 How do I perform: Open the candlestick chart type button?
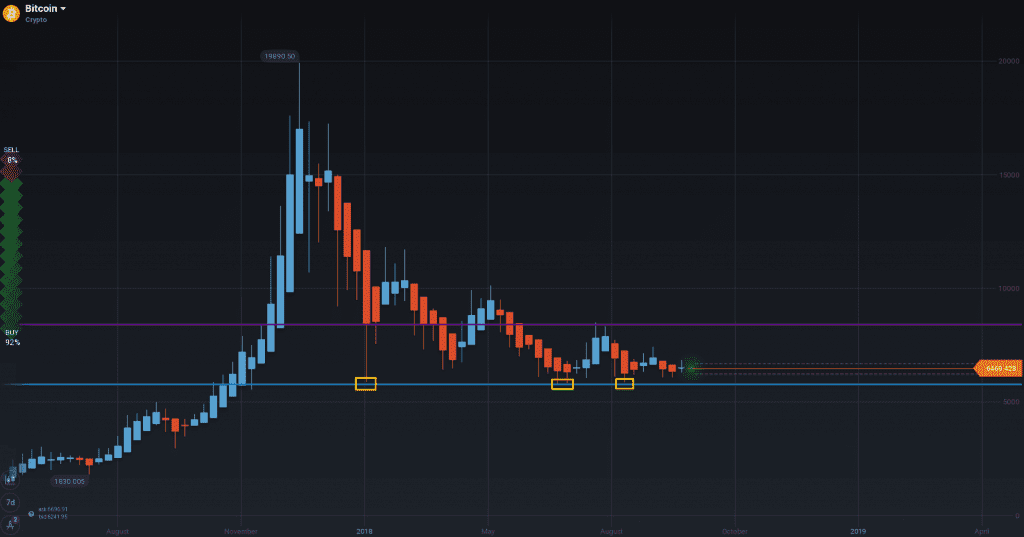[10, 480]
